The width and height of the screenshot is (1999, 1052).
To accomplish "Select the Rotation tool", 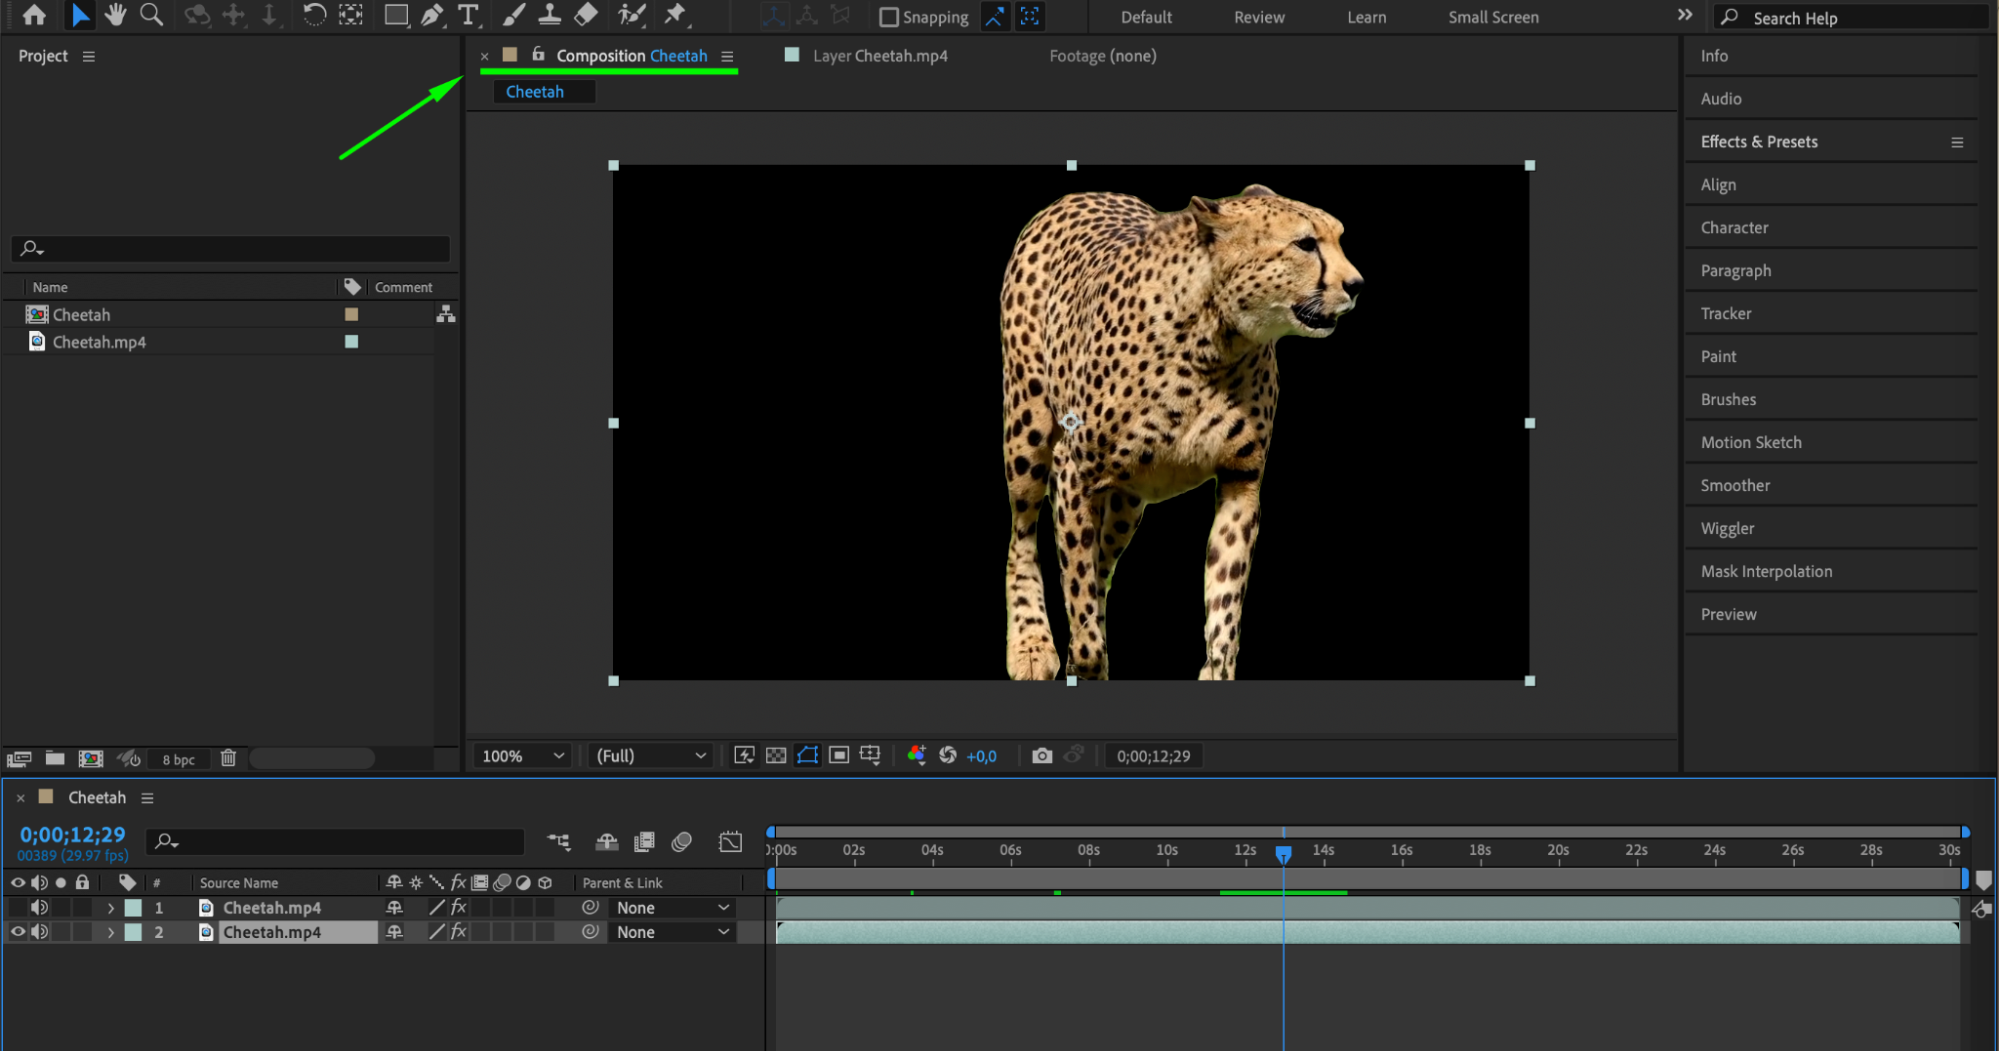I will (x=314, y=15).
